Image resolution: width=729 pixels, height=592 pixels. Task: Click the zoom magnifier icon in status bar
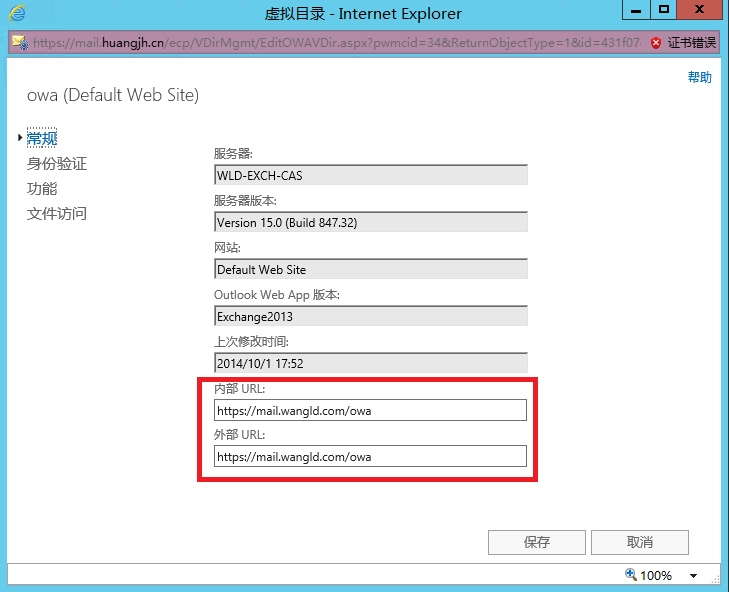point(630,575)
